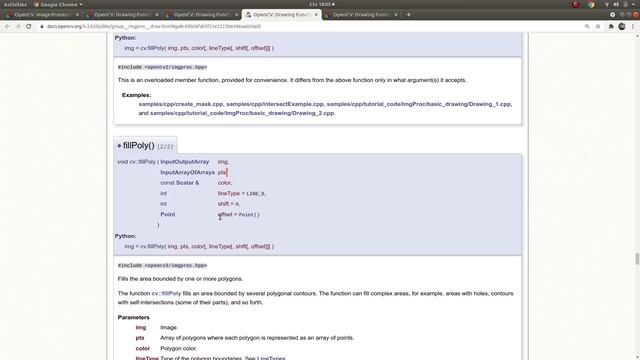
Task: Click 'lineType = LINE_8' default value
Action: point(242,193)
